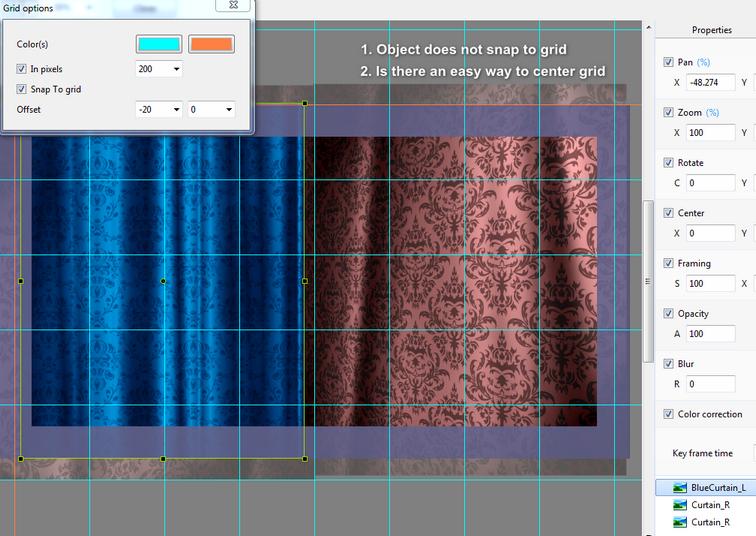Click the BlueCurtain_L object image icon

pos(680,487)
